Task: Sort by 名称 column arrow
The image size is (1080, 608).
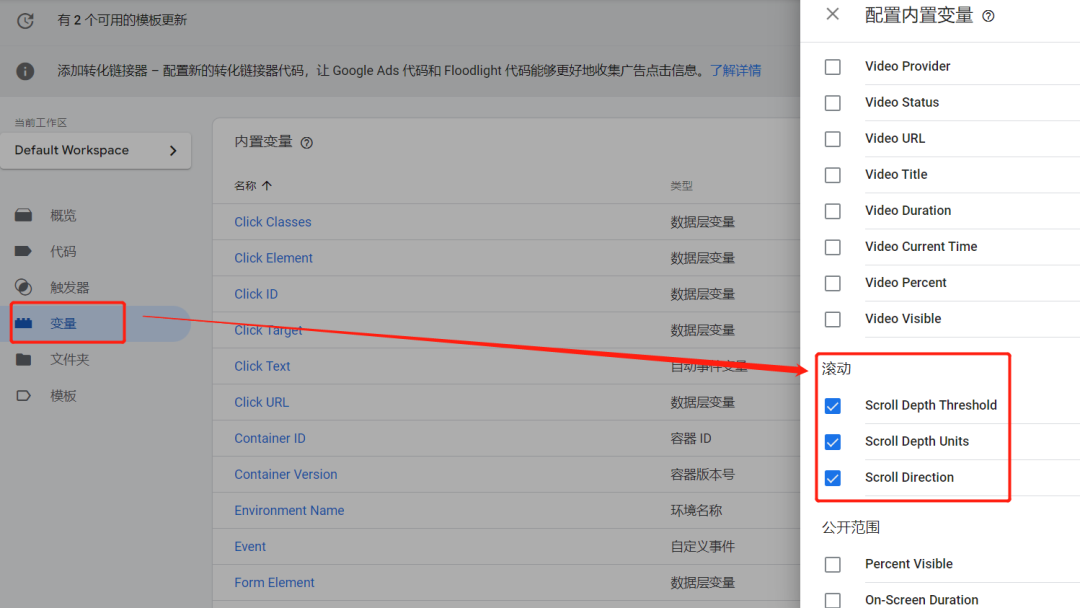Action: pyautogui.click(x=267, y=186)
